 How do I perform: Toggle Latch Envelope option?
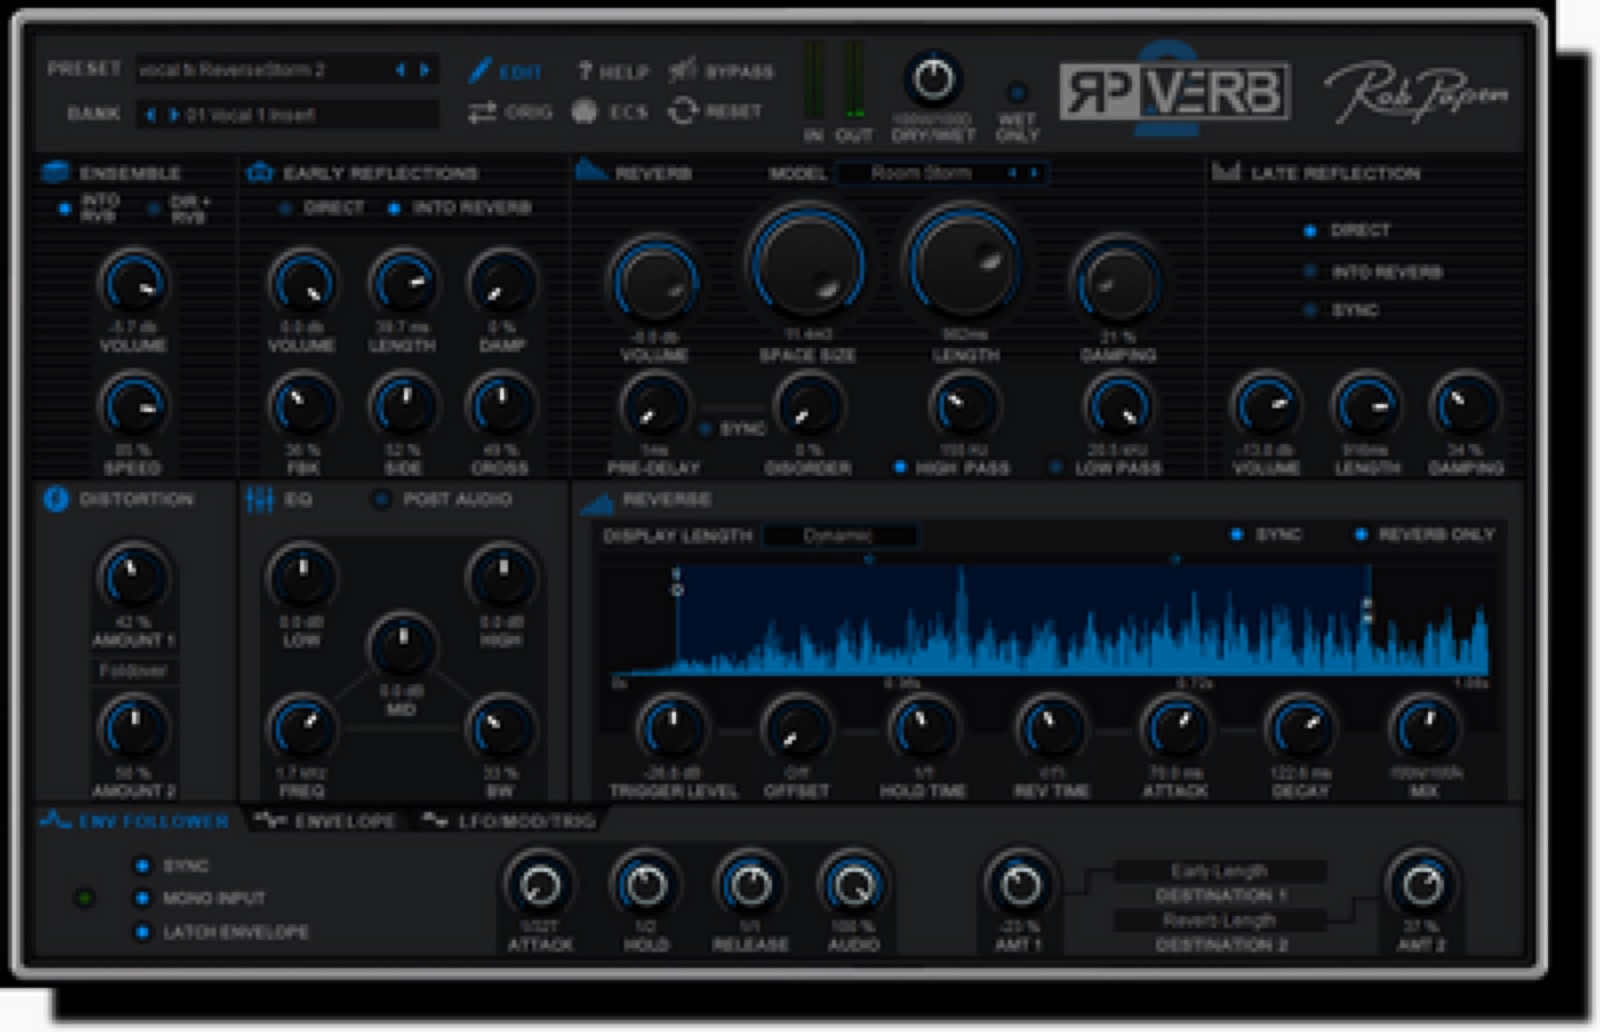[142, 932]
